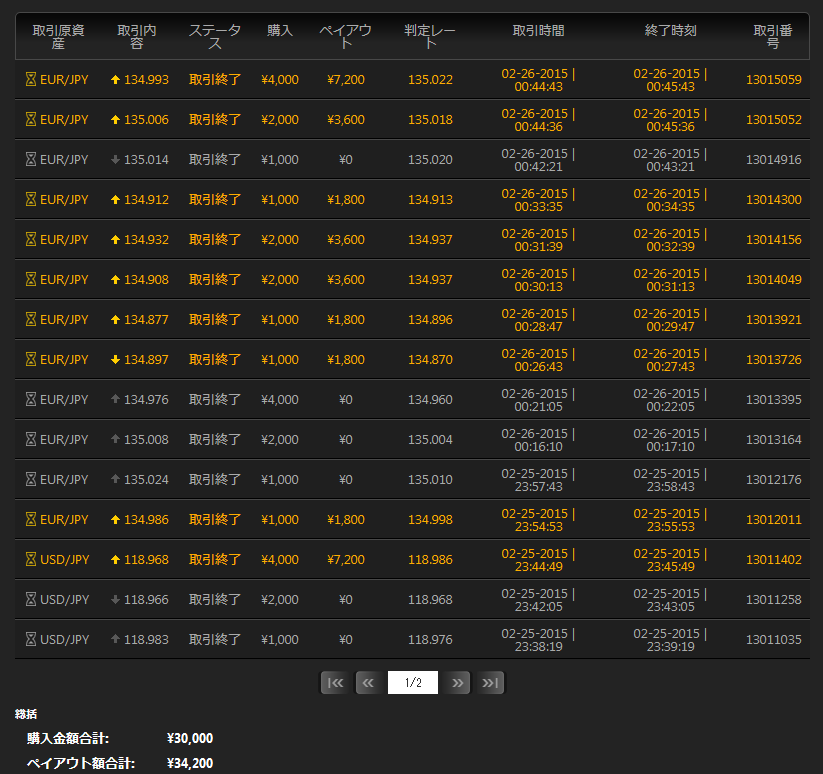Click the 取引内容 column header
Viewport: 823px width, 774px height.
click(136, 37)
